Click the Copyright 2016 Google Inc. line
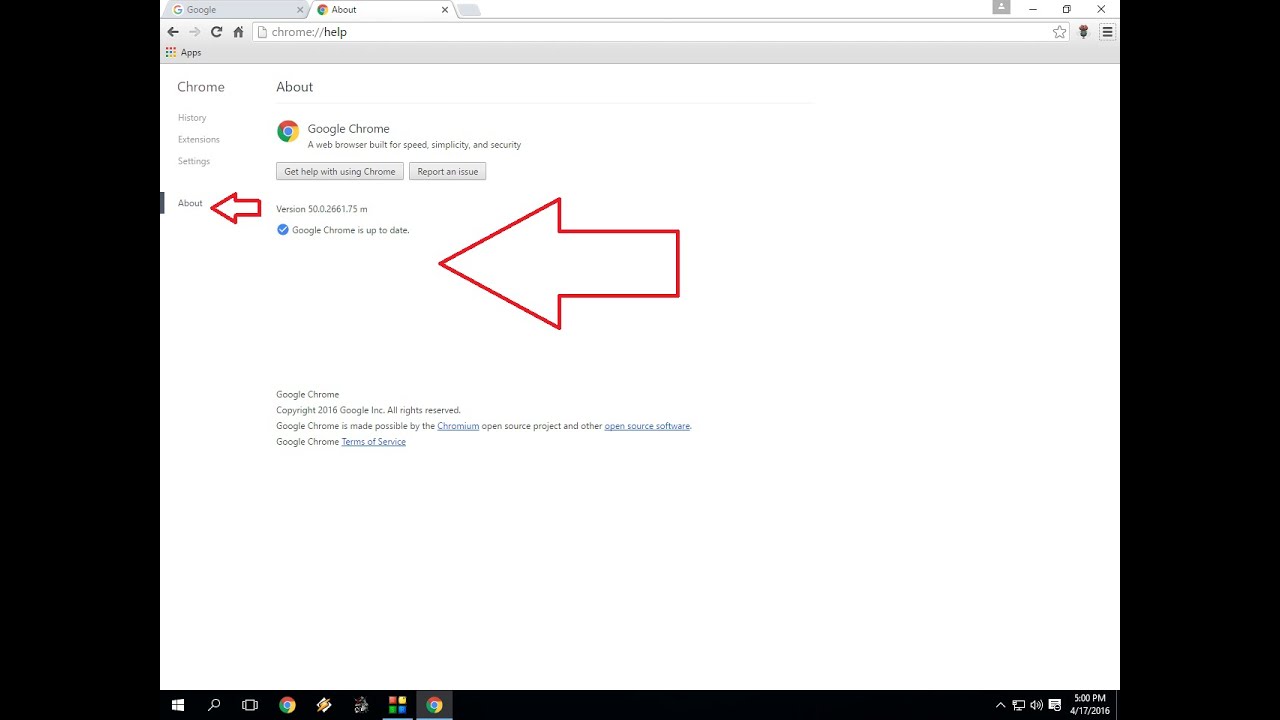1280x720 pixels. click(x=368, y=410)
